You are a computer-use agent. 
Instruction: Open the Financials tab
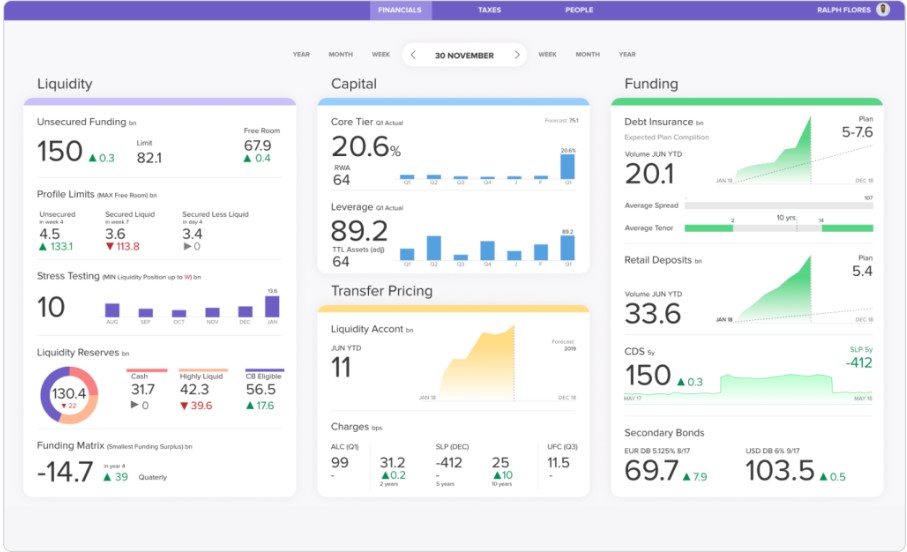[x=400, y=10]
